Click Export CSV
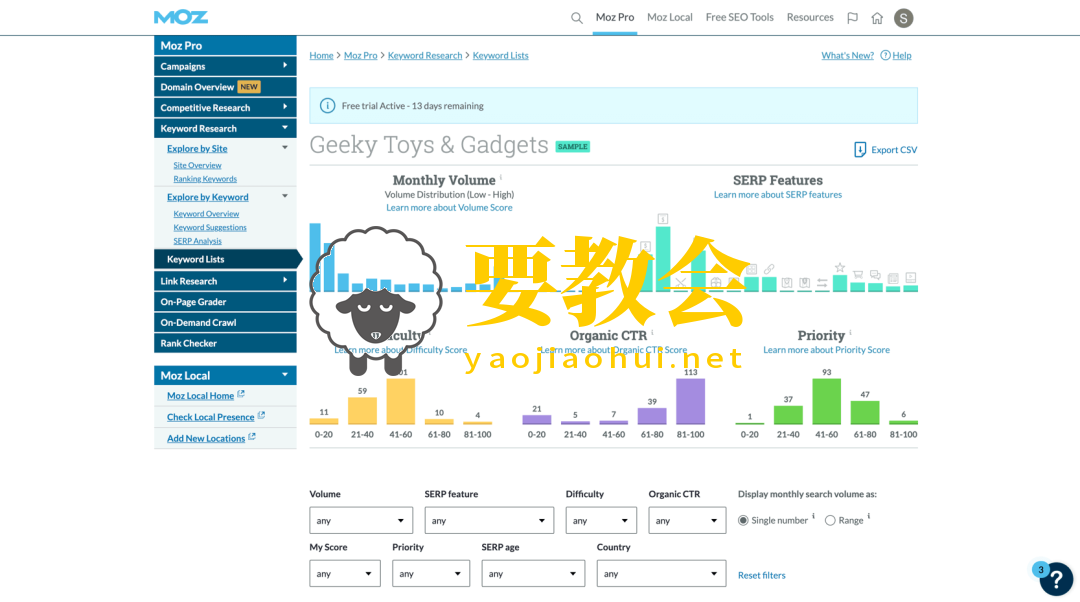 885,149
